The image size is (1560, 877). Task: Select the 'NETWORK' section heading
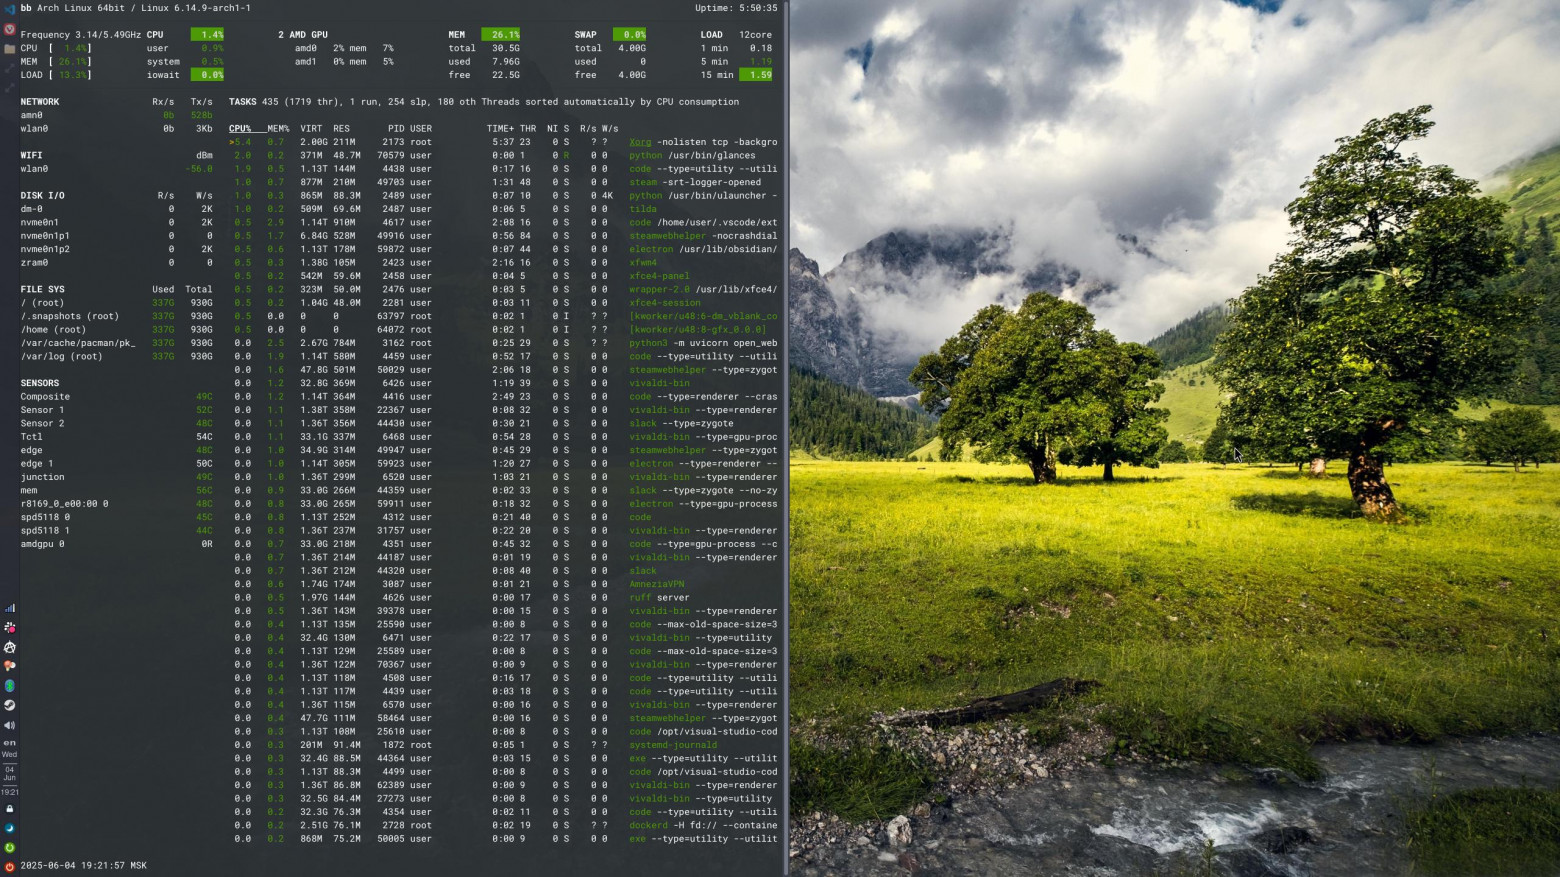(x=40, y=102)
